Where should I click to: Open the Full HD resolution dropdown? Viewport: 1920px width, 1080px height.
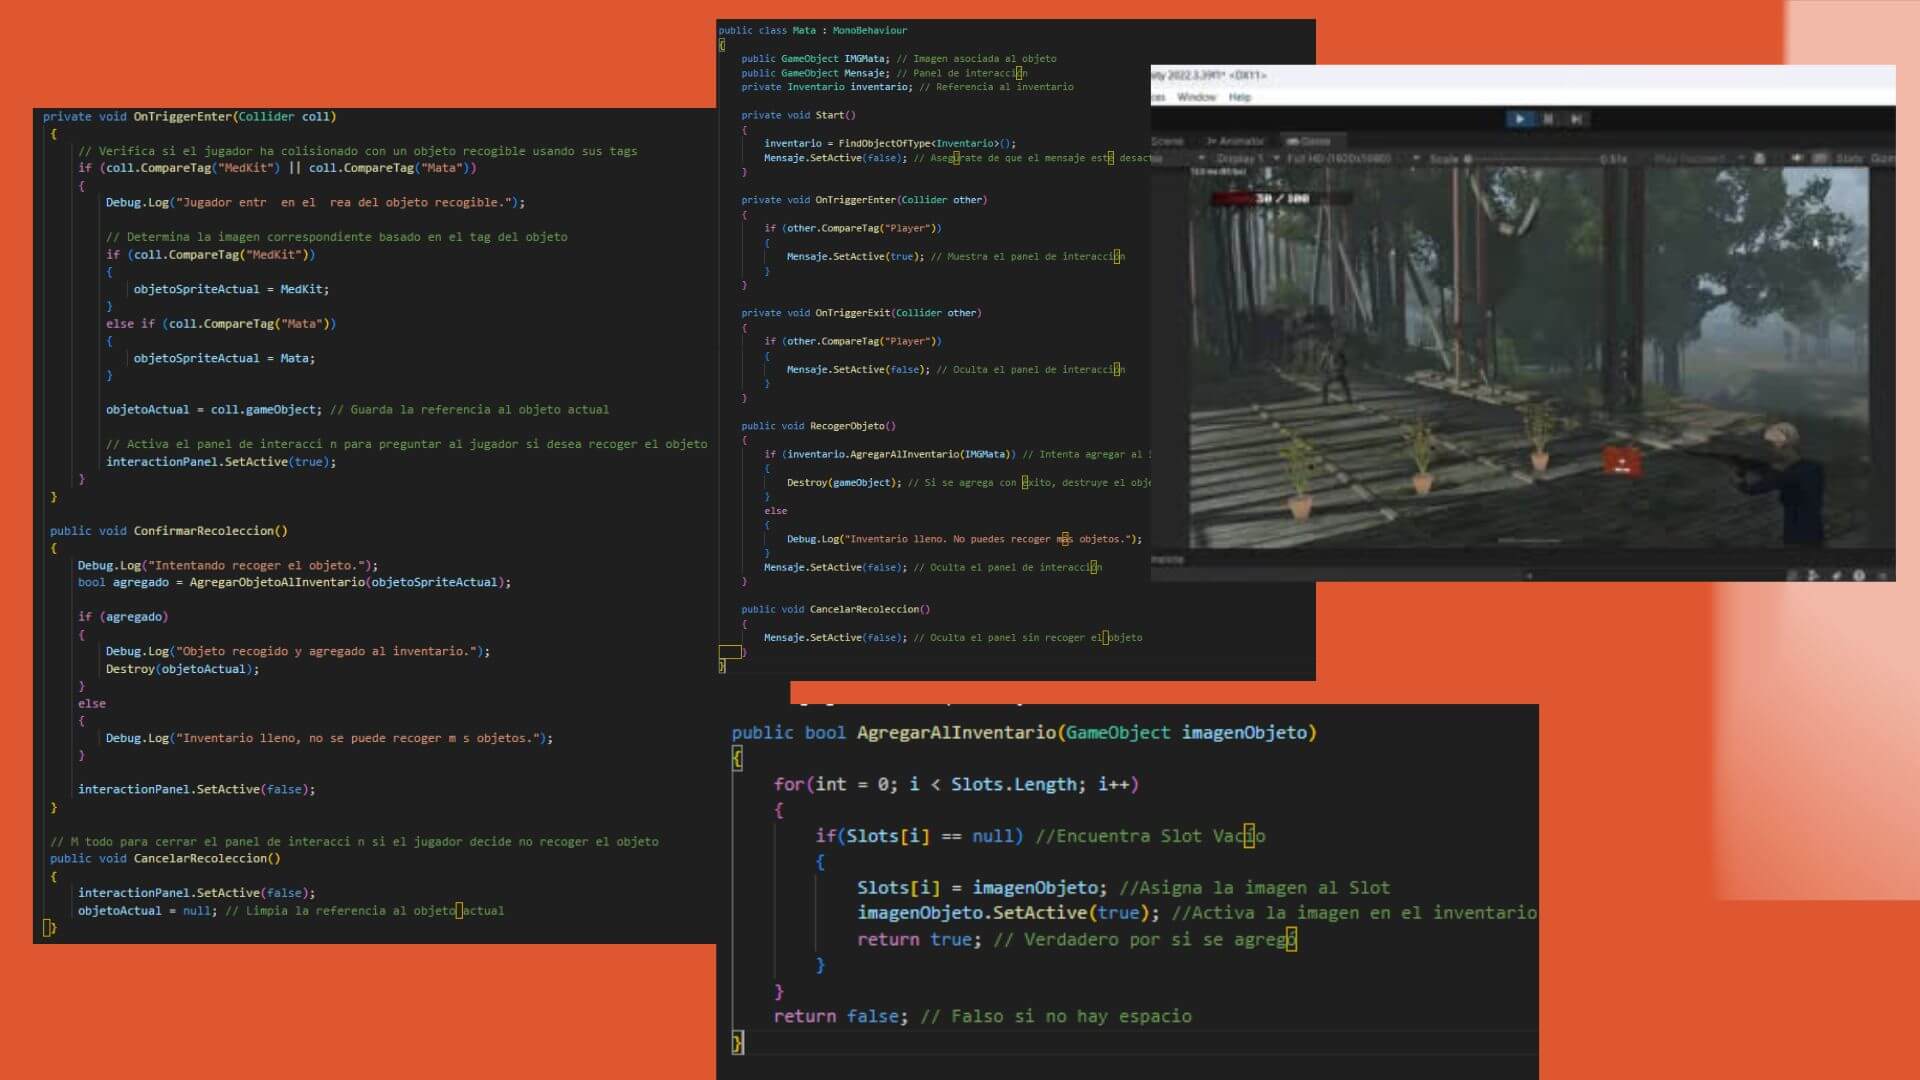[x=1355, y=159]
